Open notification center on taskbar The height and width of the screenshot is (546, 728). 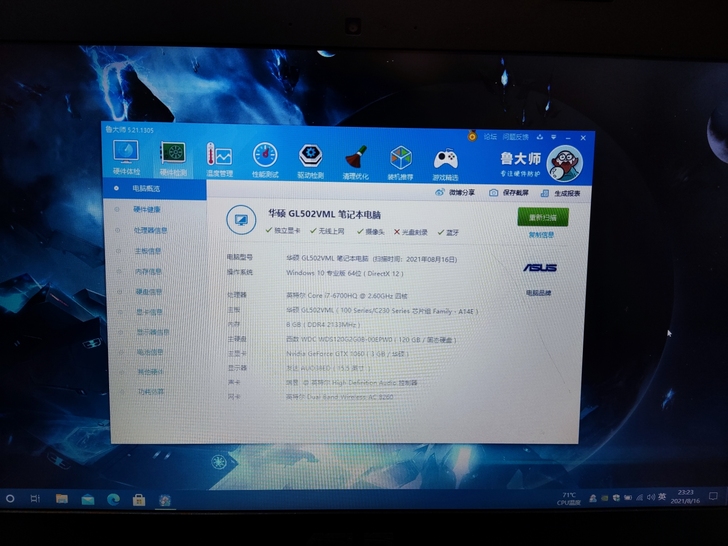click(x=713, y=496)
